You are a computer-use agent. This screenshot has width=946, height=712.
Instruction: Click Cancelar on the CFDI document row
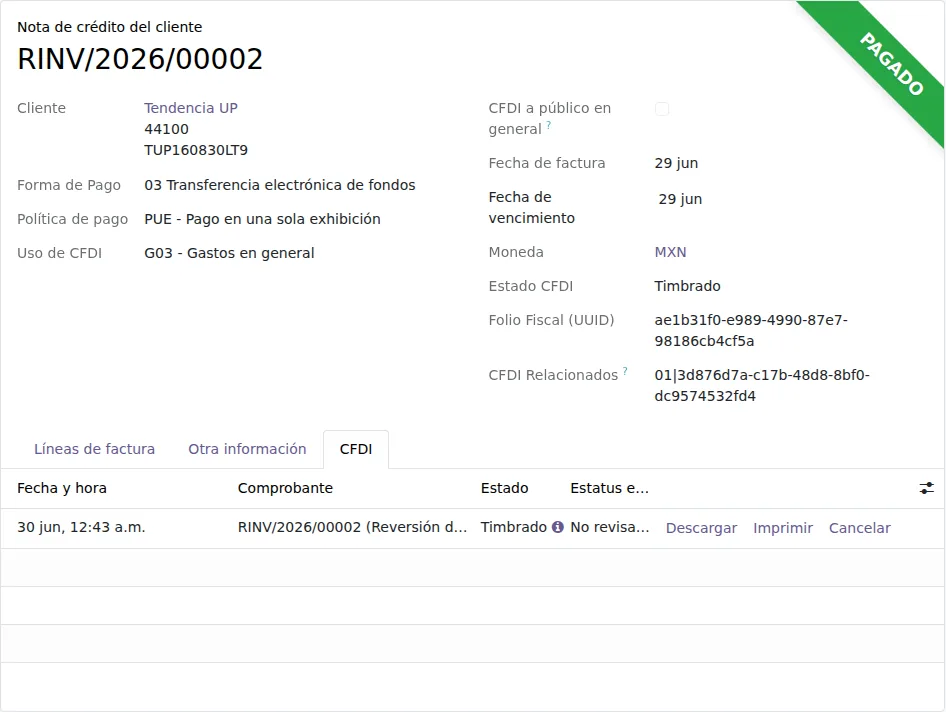pyautogui.click(x=859, y=528)
